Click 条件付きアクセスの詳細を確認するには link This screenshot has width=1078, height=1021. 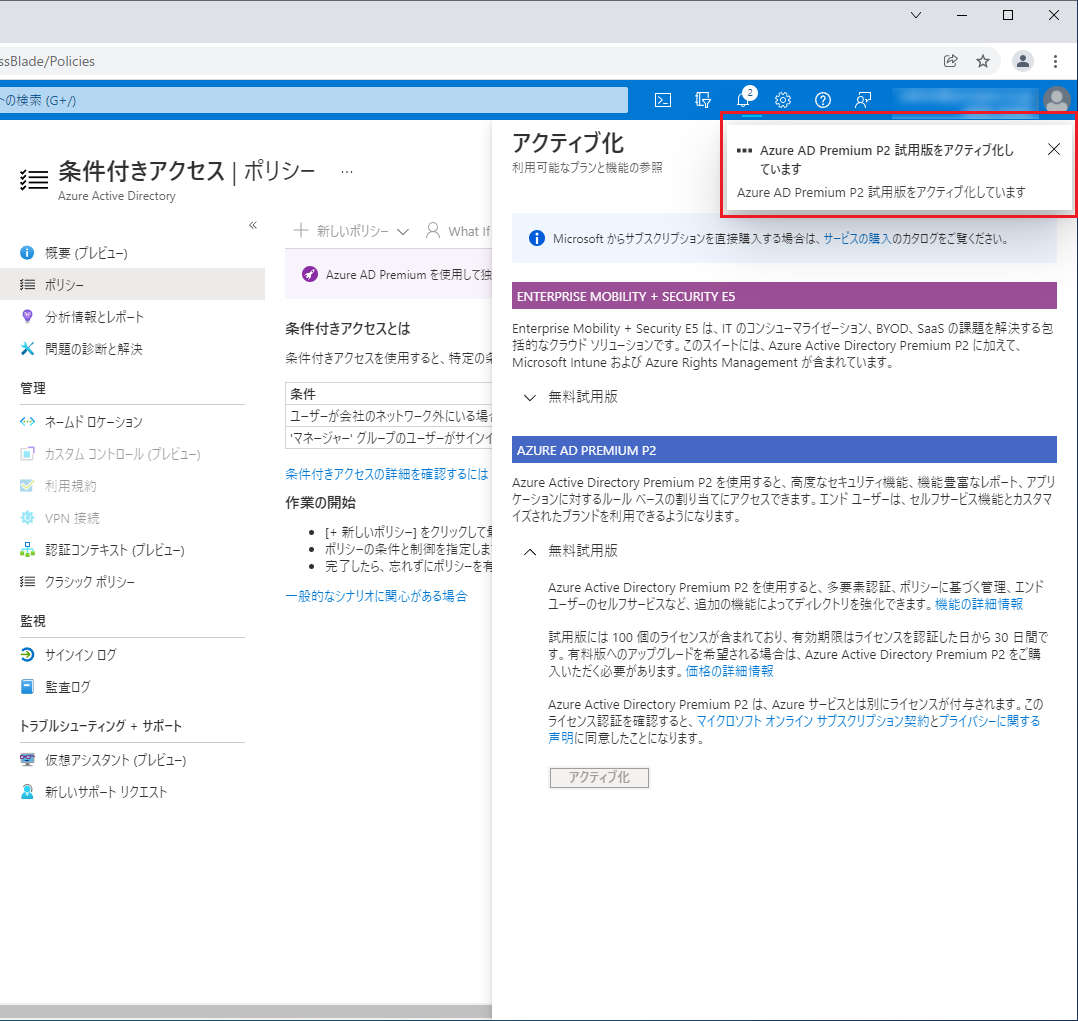(x=387, y=474)
